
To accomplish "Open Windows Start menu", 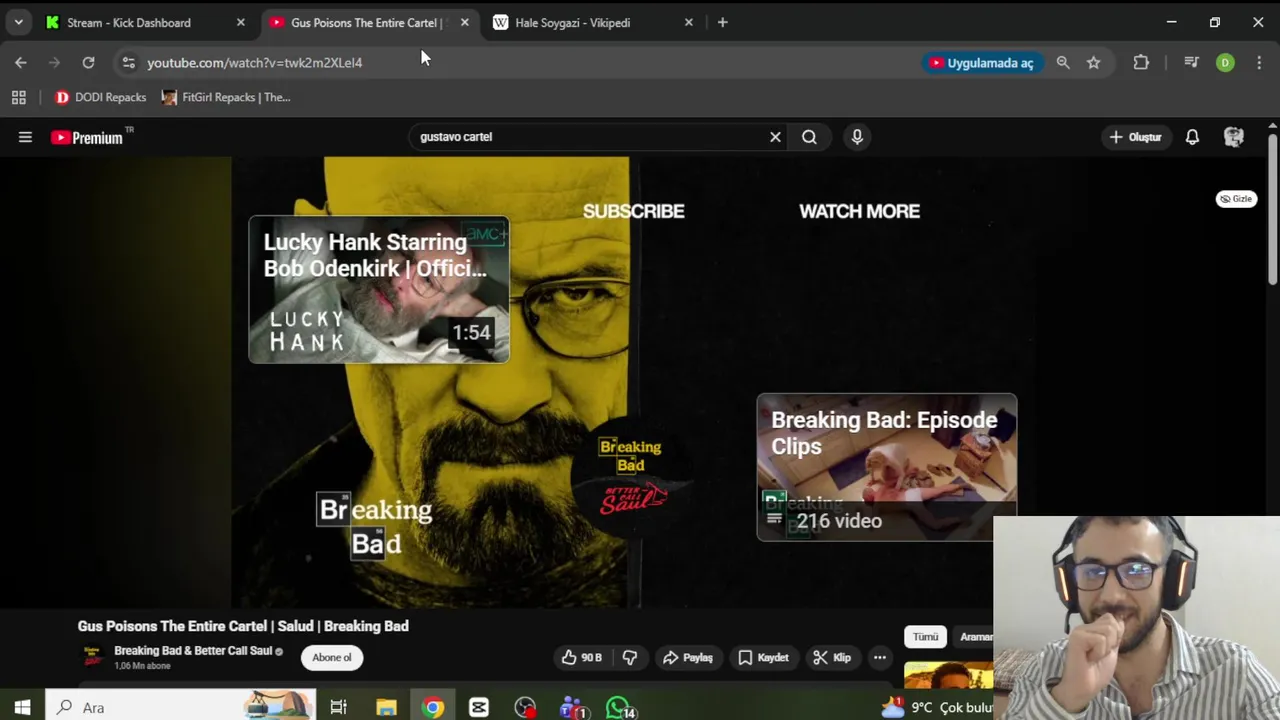I will click(x=22, y=707).
